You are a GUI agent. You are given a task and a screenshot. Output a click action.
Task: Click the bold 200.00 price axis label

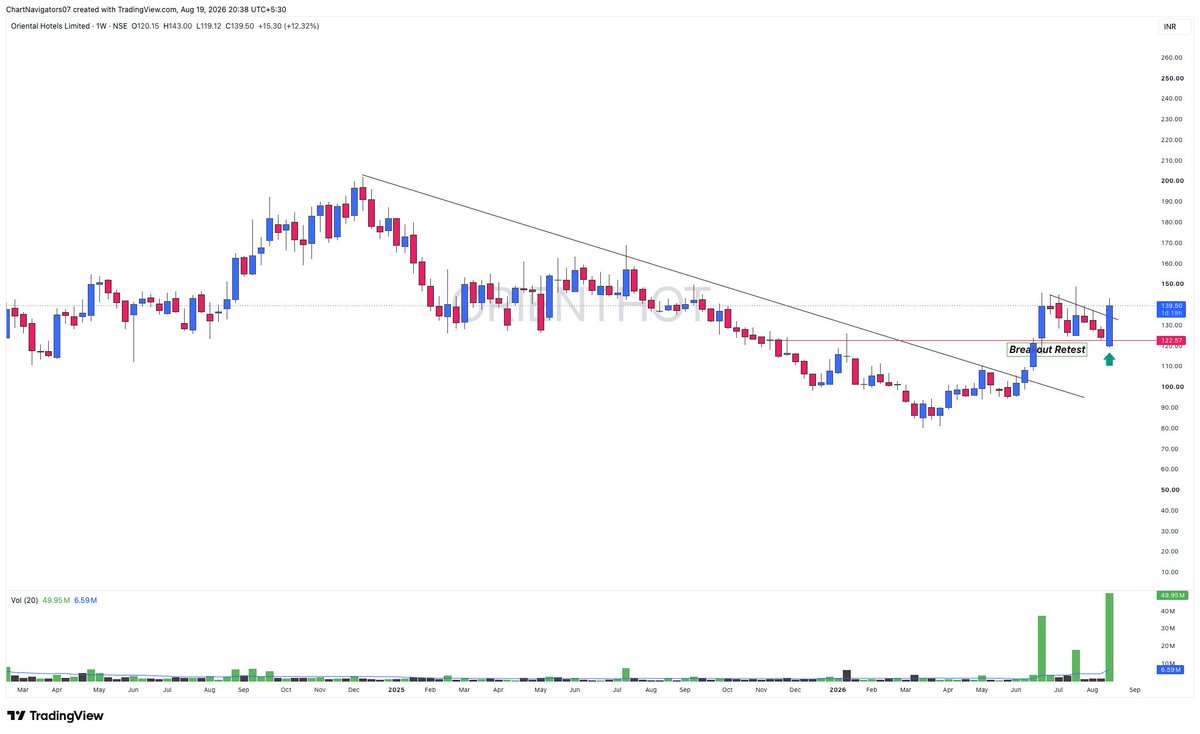coord(1172,181)
